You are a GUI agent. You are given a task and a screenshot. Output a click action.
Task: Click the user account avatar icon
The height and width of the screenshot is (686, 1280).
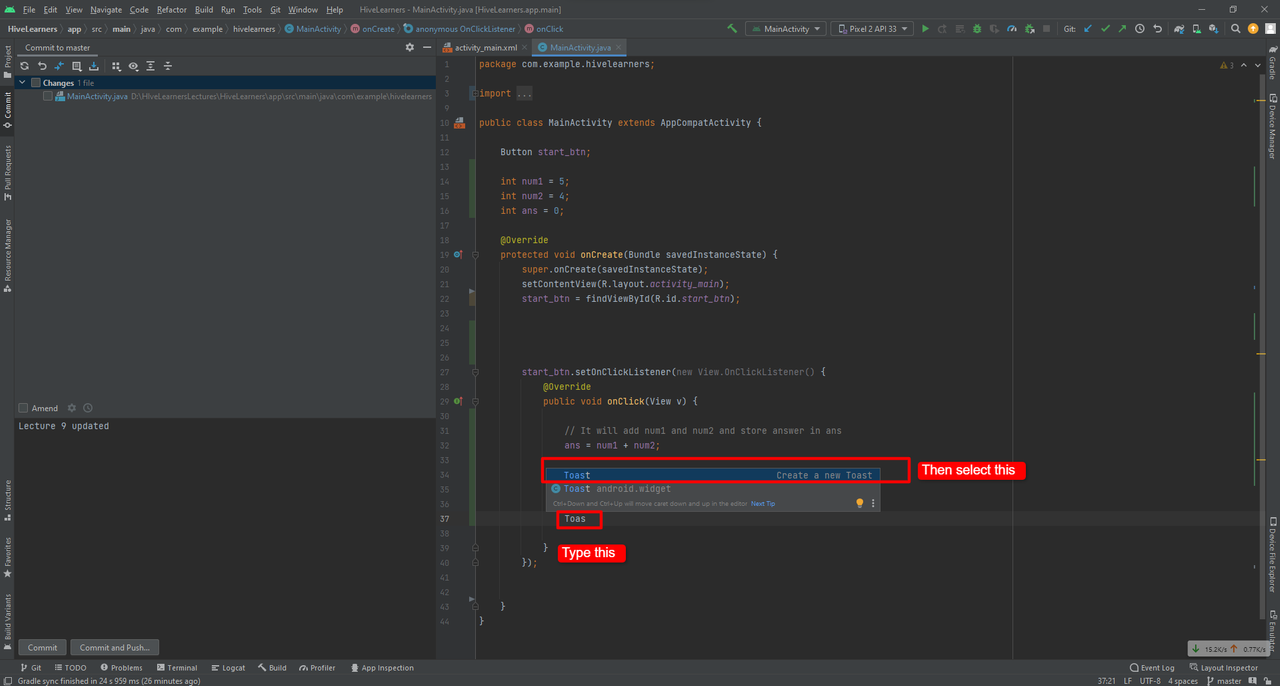1270,29
